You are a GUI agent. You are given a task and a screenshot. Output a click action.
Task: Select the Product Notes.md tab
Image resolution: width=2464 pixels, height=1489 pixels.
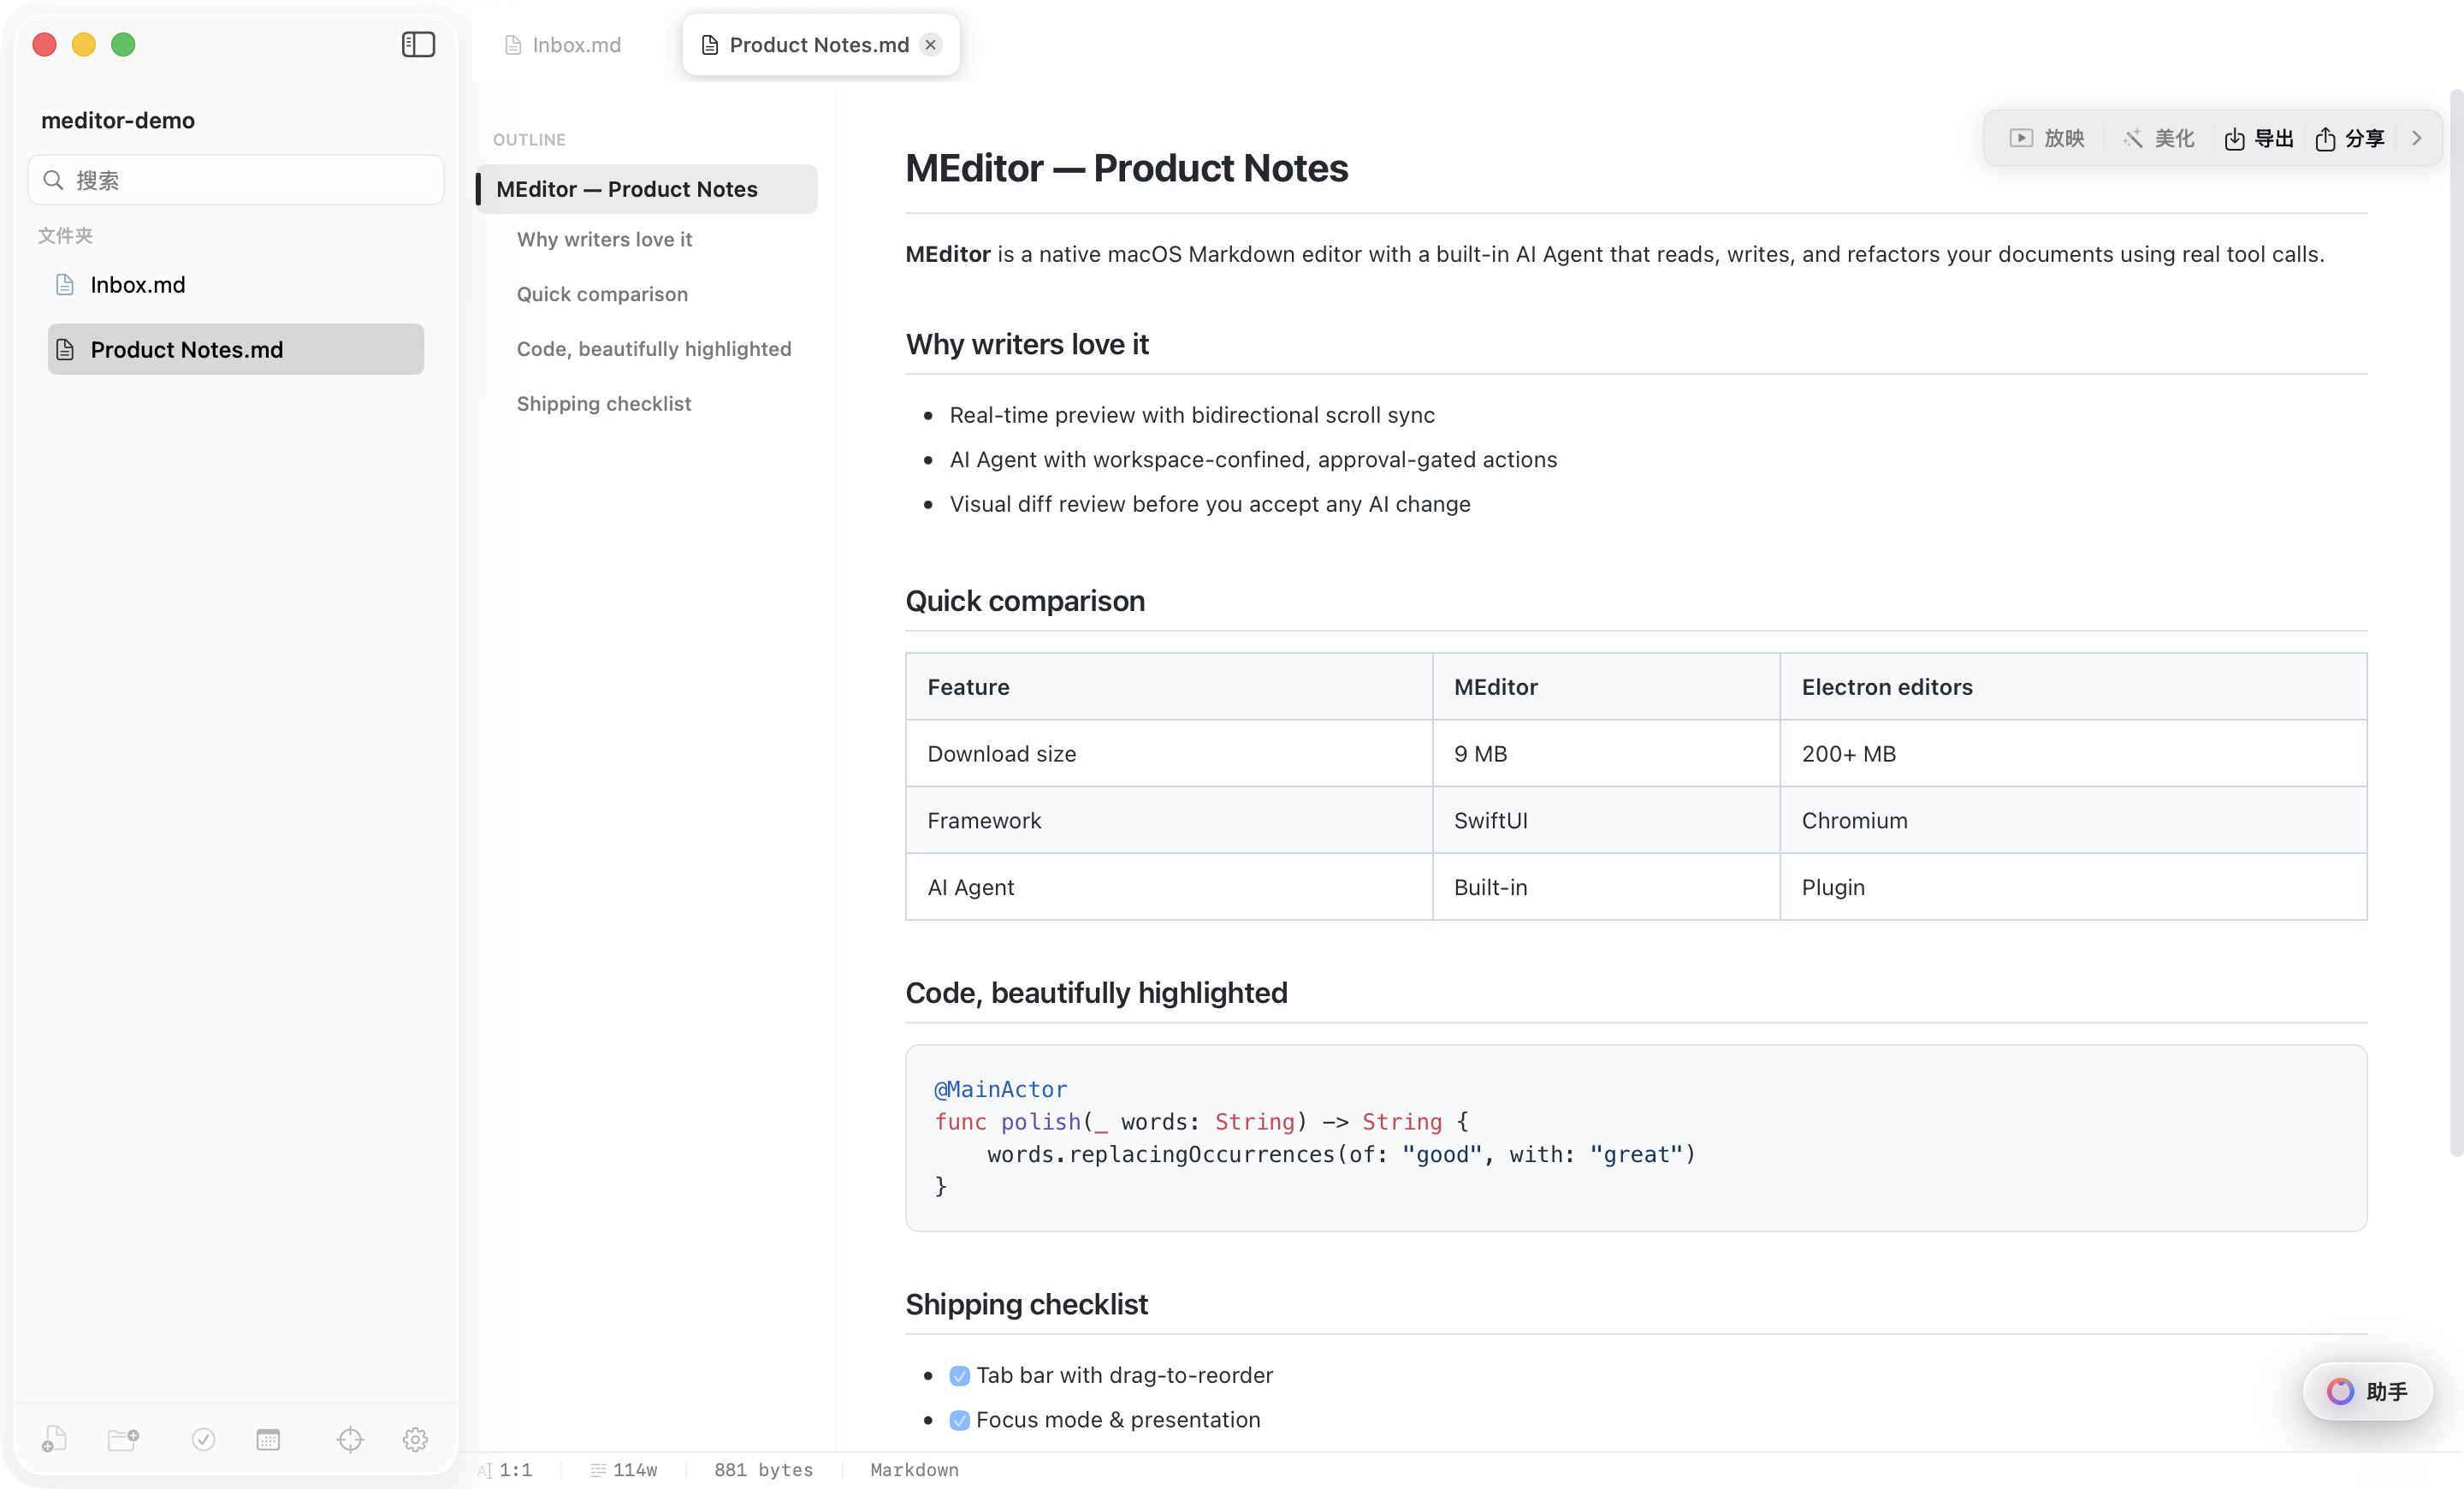[820, 45]
